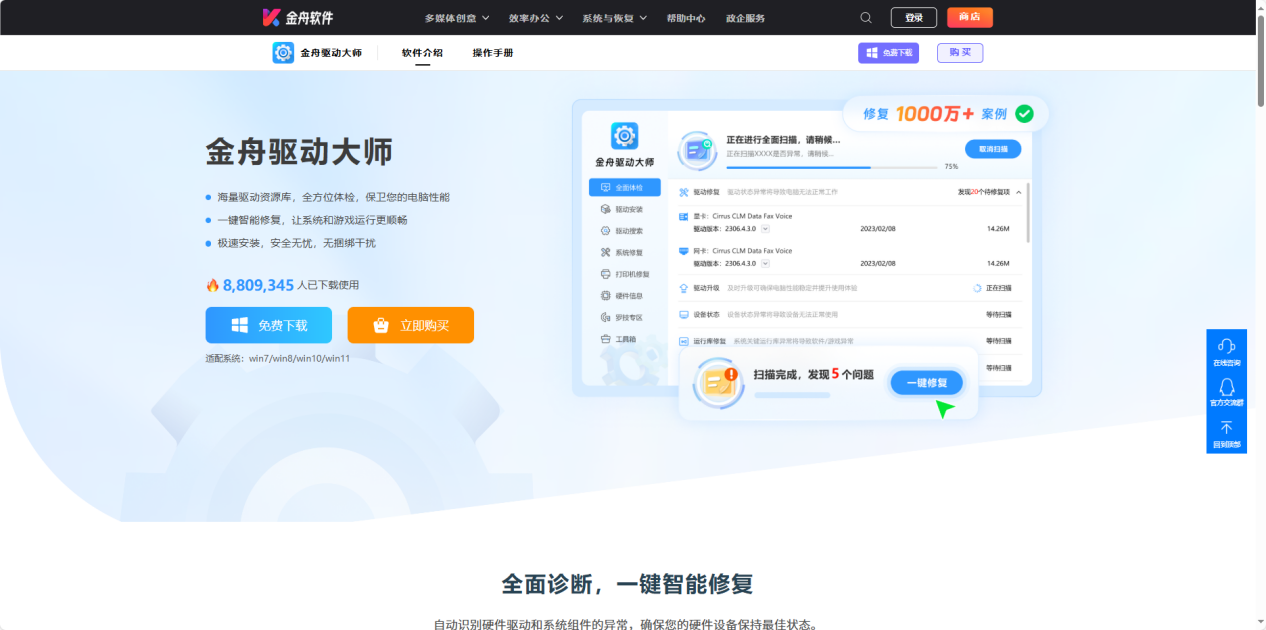Open the orange 商店 button
This screenshot has width=1266, height=630.
pos(970,17)
